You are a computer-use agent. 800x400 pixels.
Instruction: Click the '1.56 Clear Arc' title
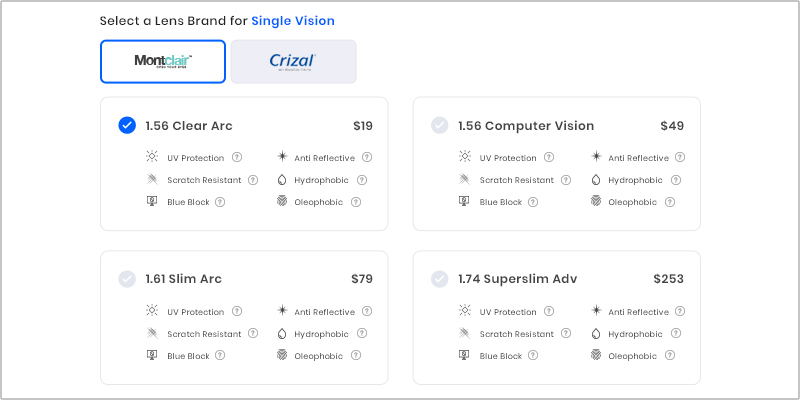tap(189, 126)
